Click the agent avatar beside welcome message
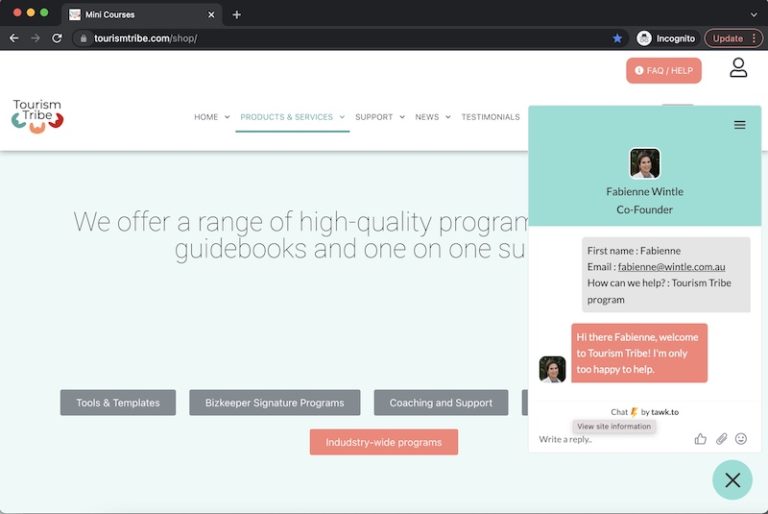The height and width of the screenshot is (514, 768). pos(552,369)
